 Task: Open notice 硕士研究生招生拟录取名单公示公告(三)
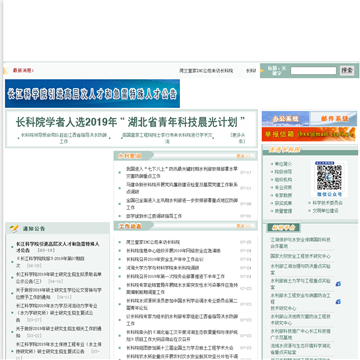tap(59, 277)
